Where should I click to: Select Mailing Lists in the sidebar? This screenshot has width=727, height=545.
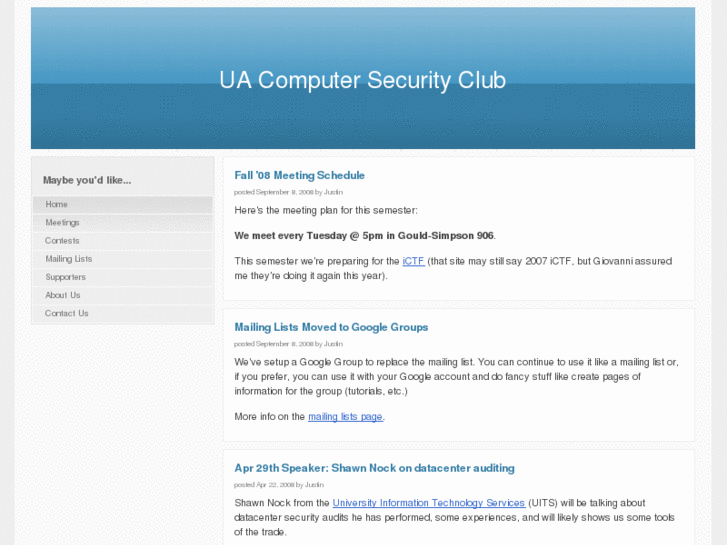point(68,259)
